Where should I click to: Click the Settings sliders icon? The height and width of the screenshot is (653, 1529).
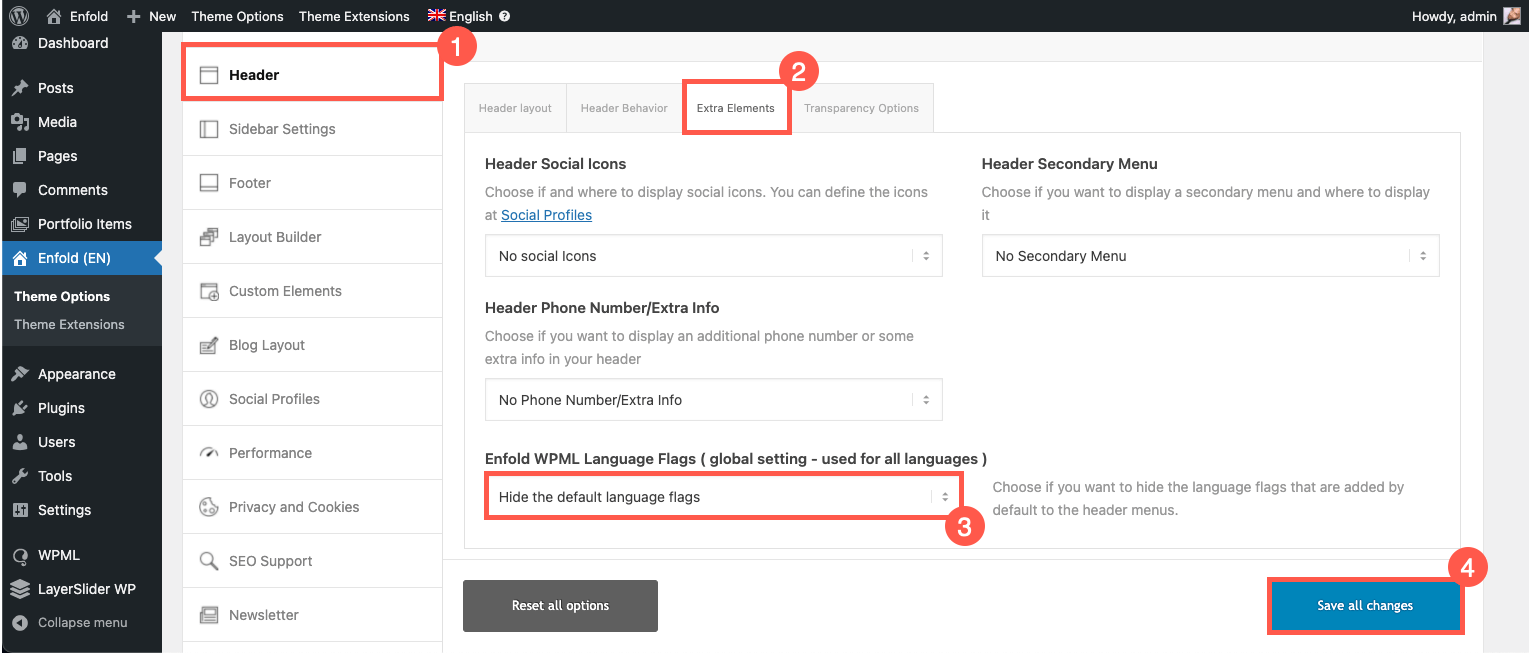pos(20,510)
